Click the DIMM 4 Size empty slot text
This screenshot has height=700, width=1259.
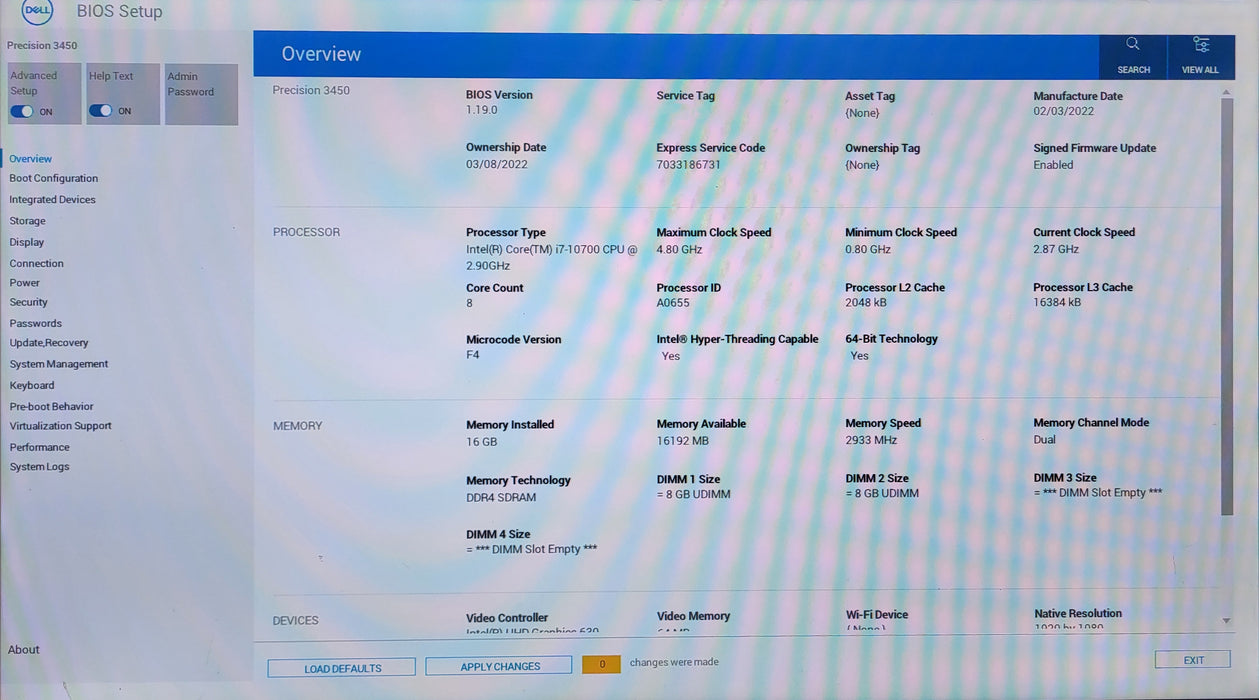click(x=532, y=550)
